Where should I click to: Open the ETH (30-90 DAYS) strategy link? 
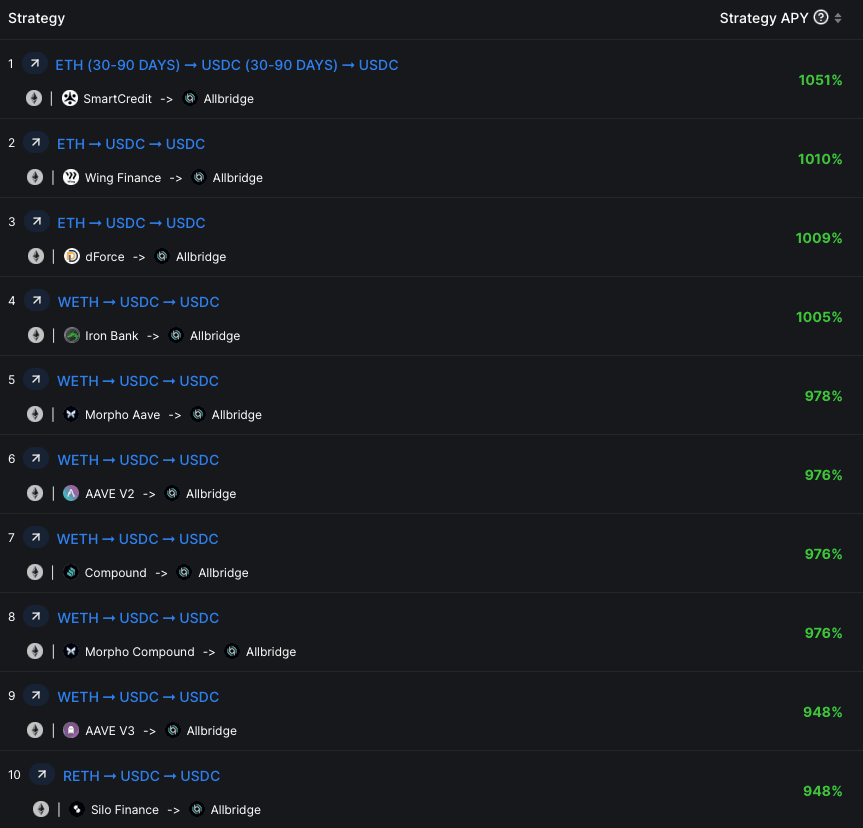(x=226, y=65)
